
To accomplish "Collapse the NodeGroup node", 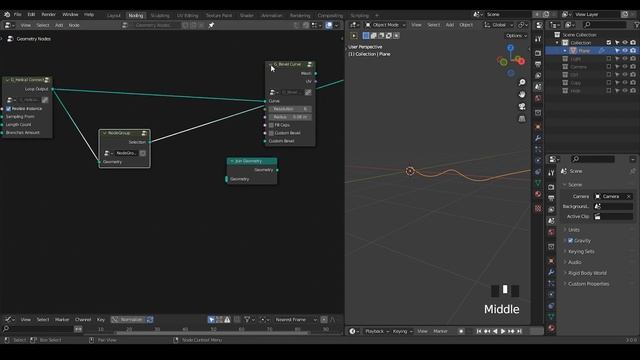I will (104, 133).
